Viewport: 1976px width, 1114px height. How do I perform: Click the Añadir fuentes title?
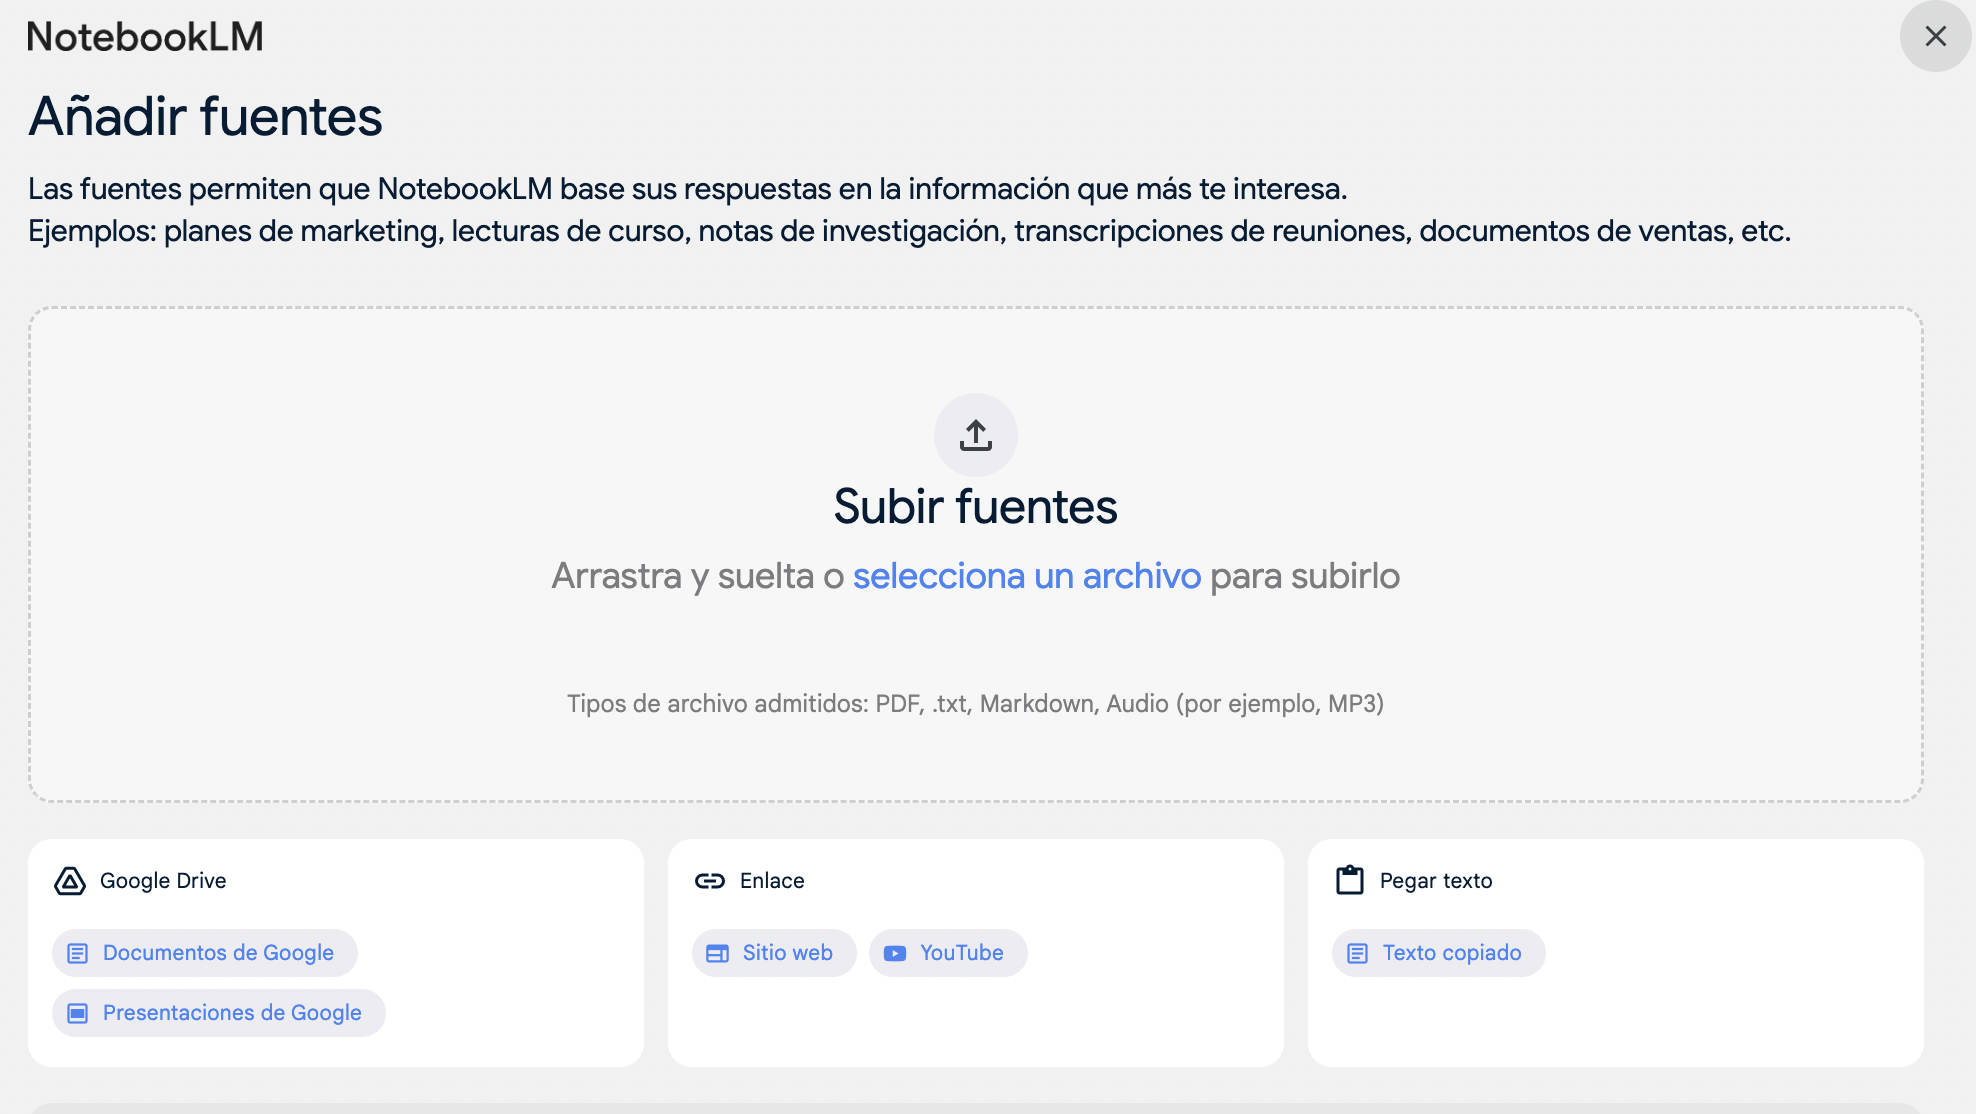(x=205, y=116)
